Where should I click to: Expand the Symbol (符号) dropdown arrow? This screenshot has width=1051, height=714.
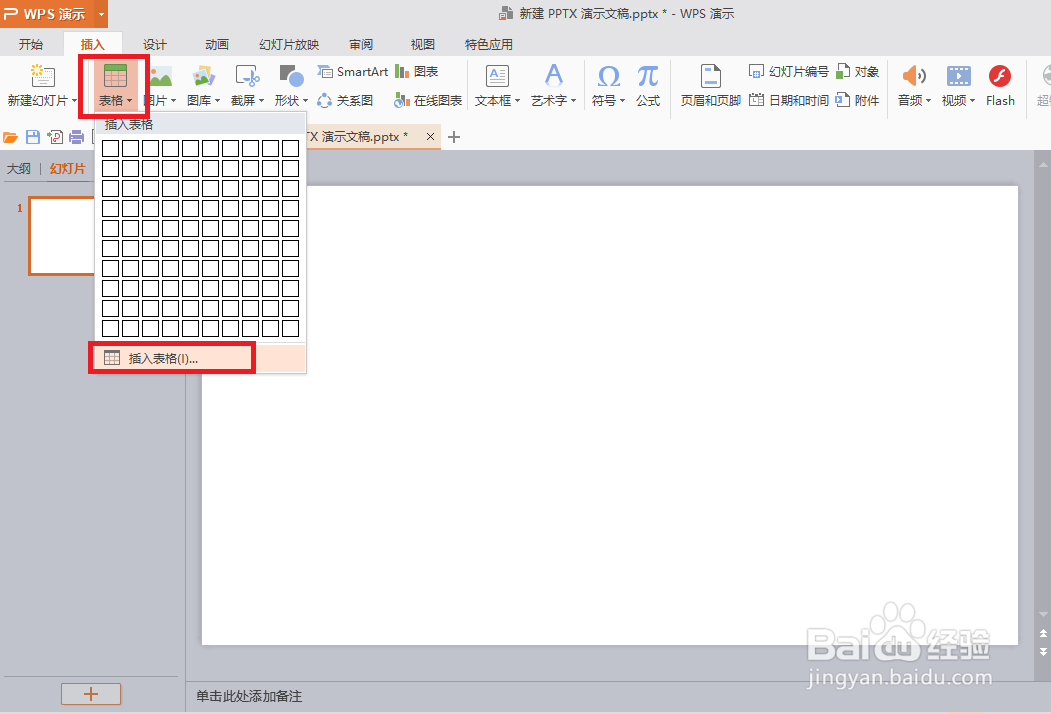click(x=622, y=101)
